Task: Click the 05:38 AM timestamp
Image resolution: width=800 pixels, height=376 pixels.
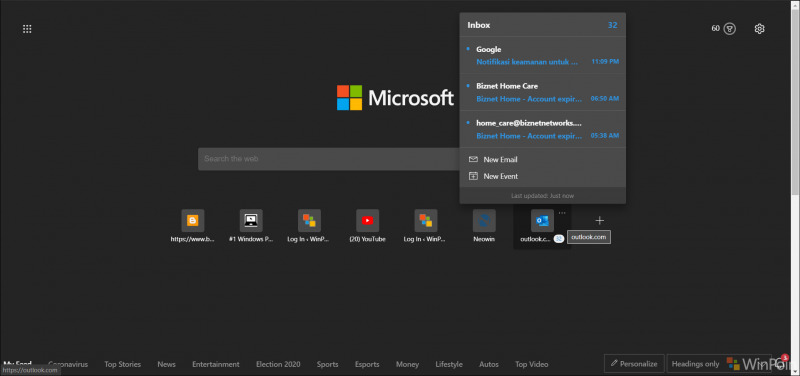Action: (x=605, y=136)
